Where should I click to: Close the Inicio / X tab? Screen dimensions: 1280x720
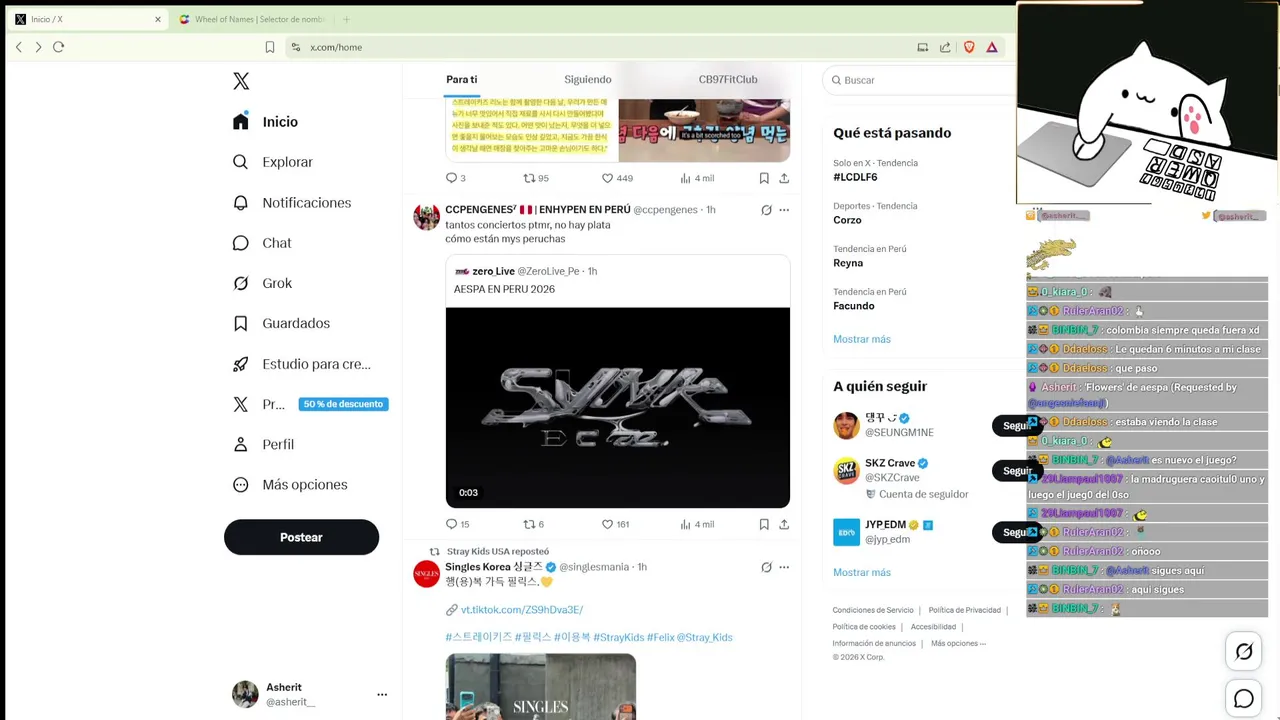(158, 19)
